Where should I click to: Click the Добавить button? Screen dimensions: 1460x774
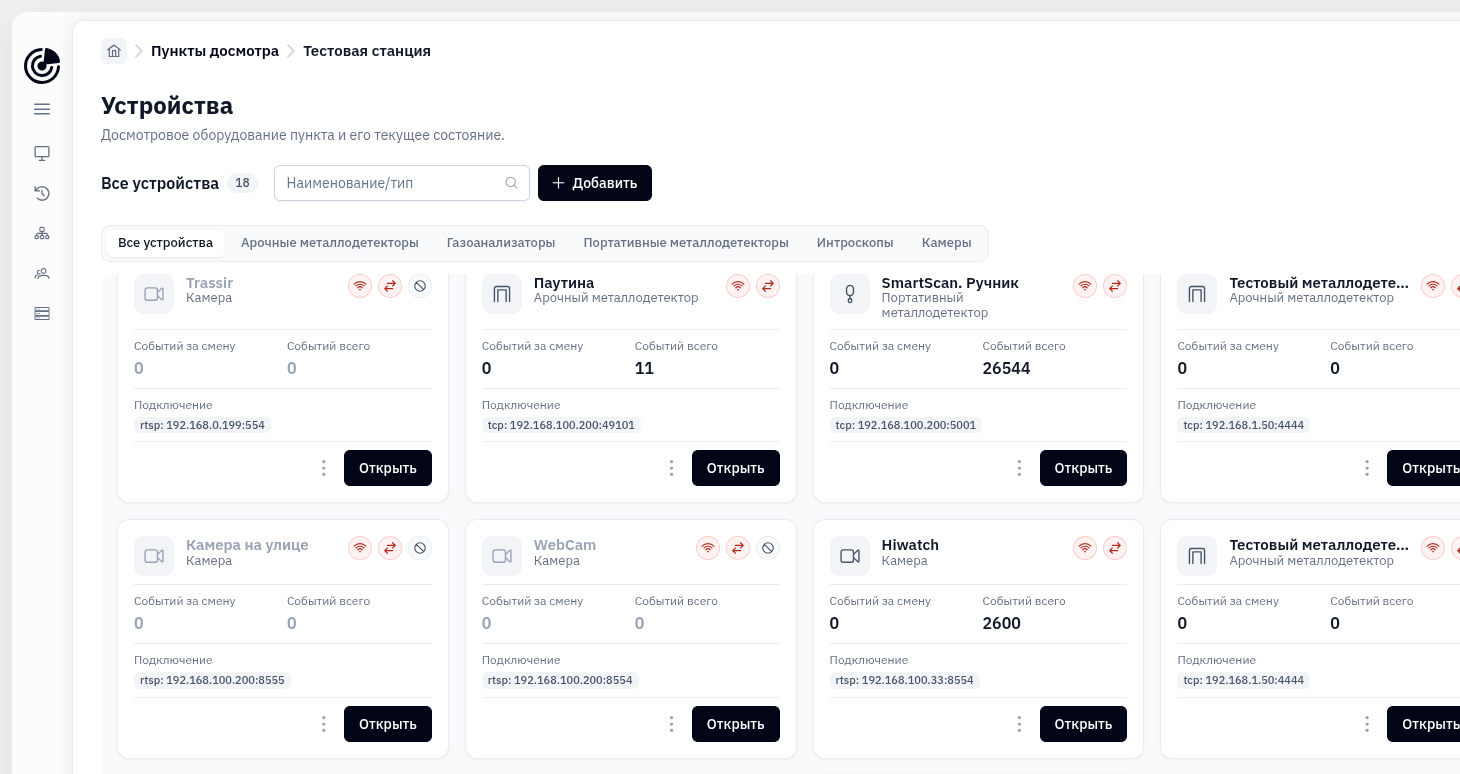595,183
